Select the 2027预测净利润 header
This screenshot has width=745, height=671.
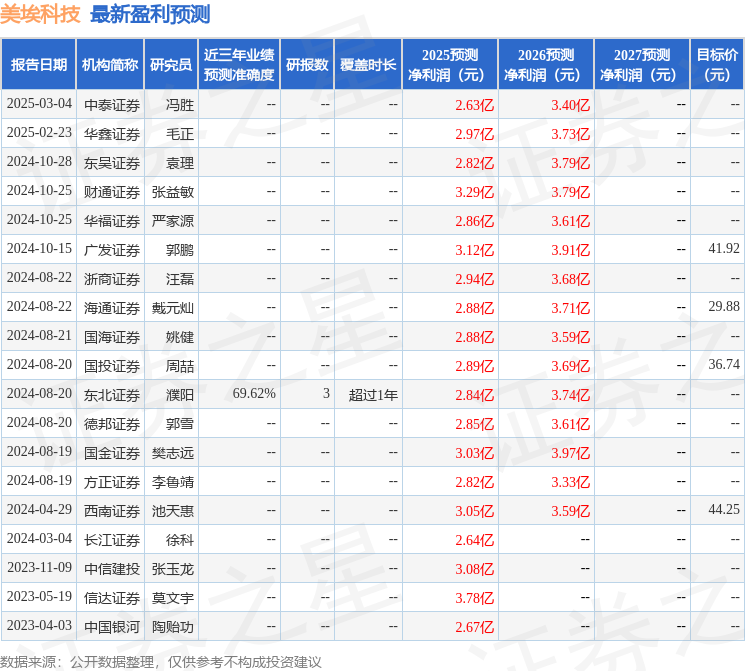click(642, 65)
